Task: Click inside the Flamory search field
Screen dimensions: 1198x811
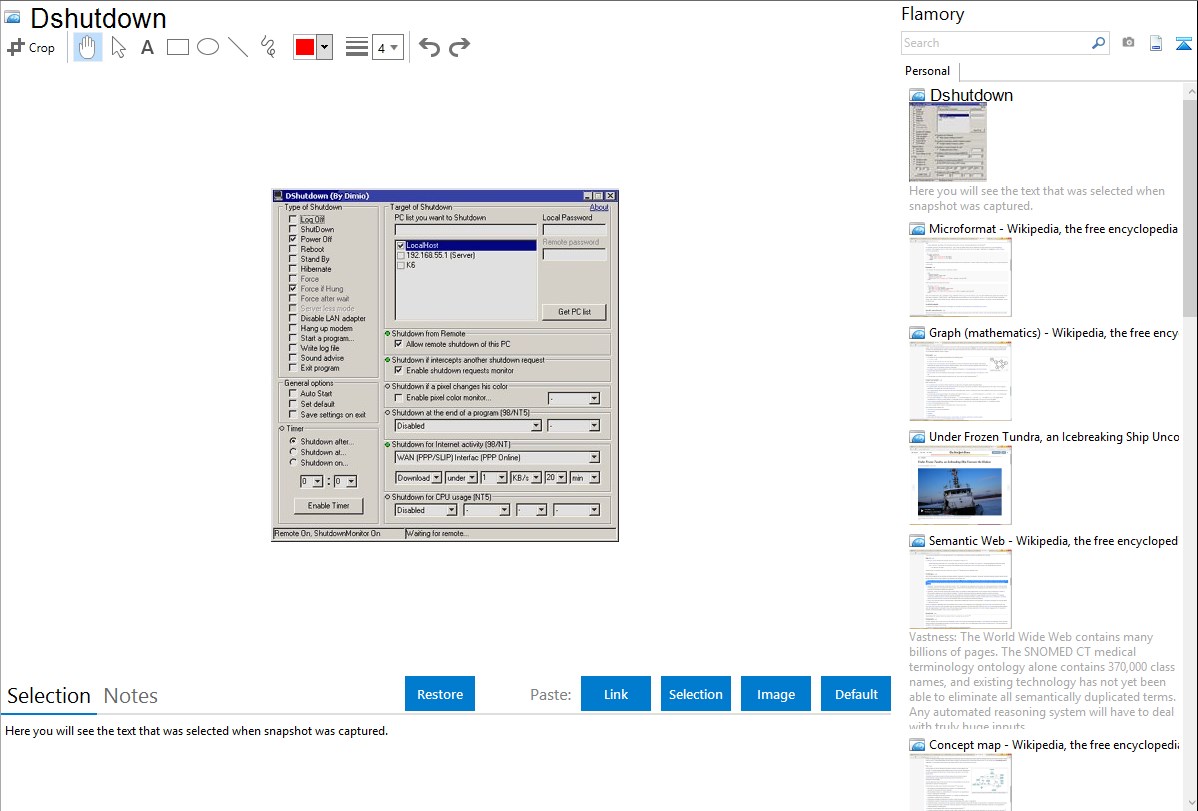Action: (x=995, y=43)
